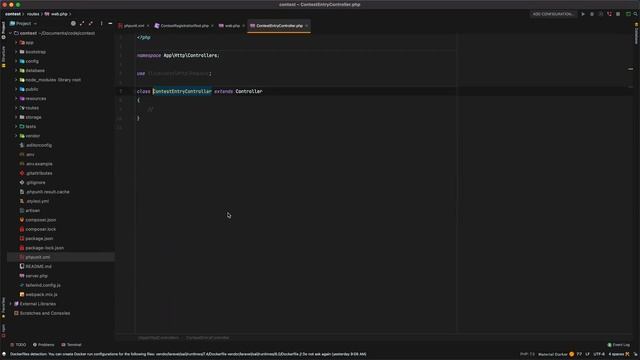The image size is (640, 360).
Task: Click the Add Configuration button
Action: (553, 14)
